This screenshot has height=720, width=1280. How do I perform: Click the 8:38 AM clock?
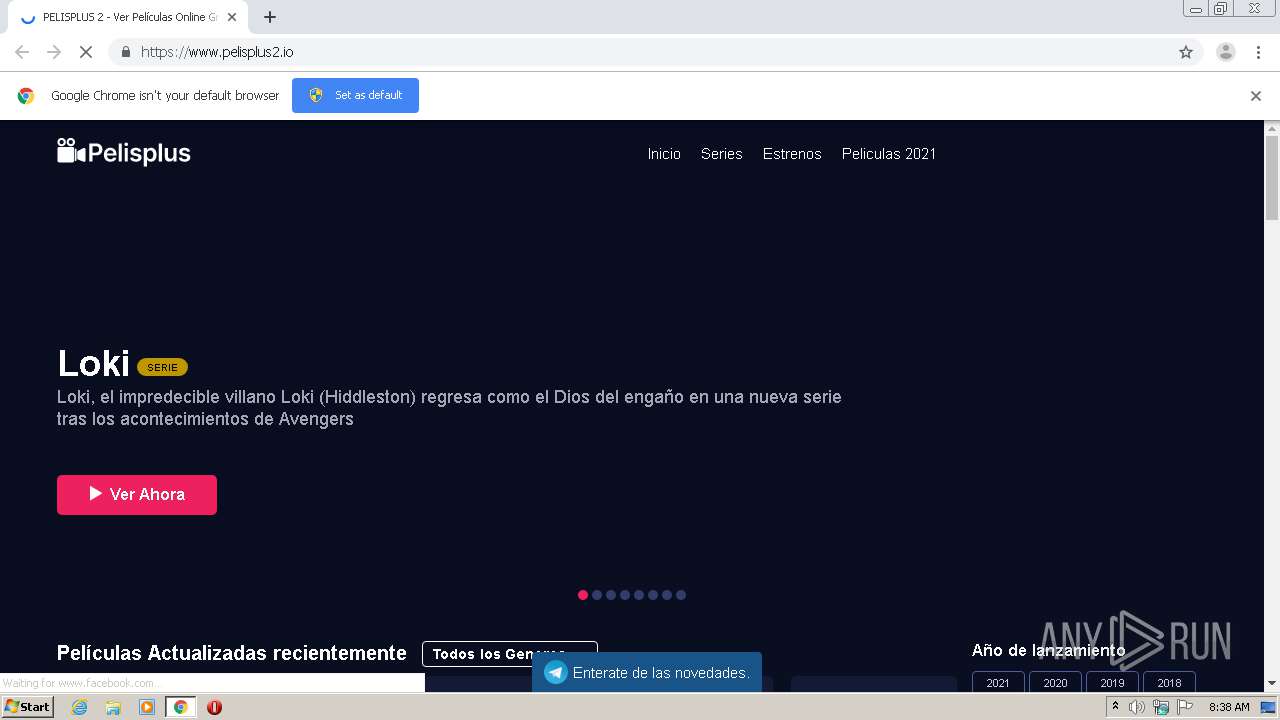[1229, 707]
